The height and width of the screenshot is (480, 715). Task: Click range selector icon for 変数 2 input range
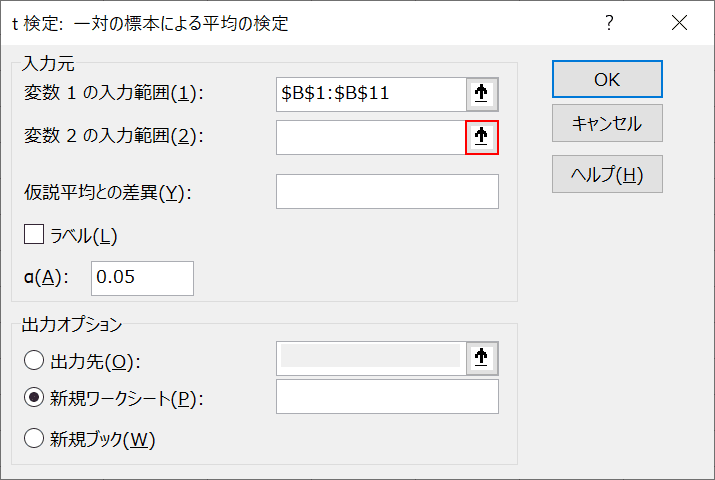click(x=482, y=137)
